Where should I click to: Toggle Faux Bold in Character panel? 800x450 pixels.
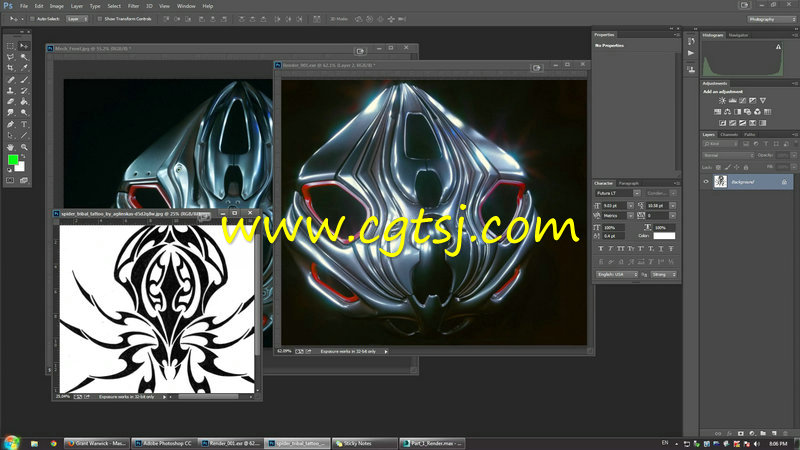pos(601,248)
